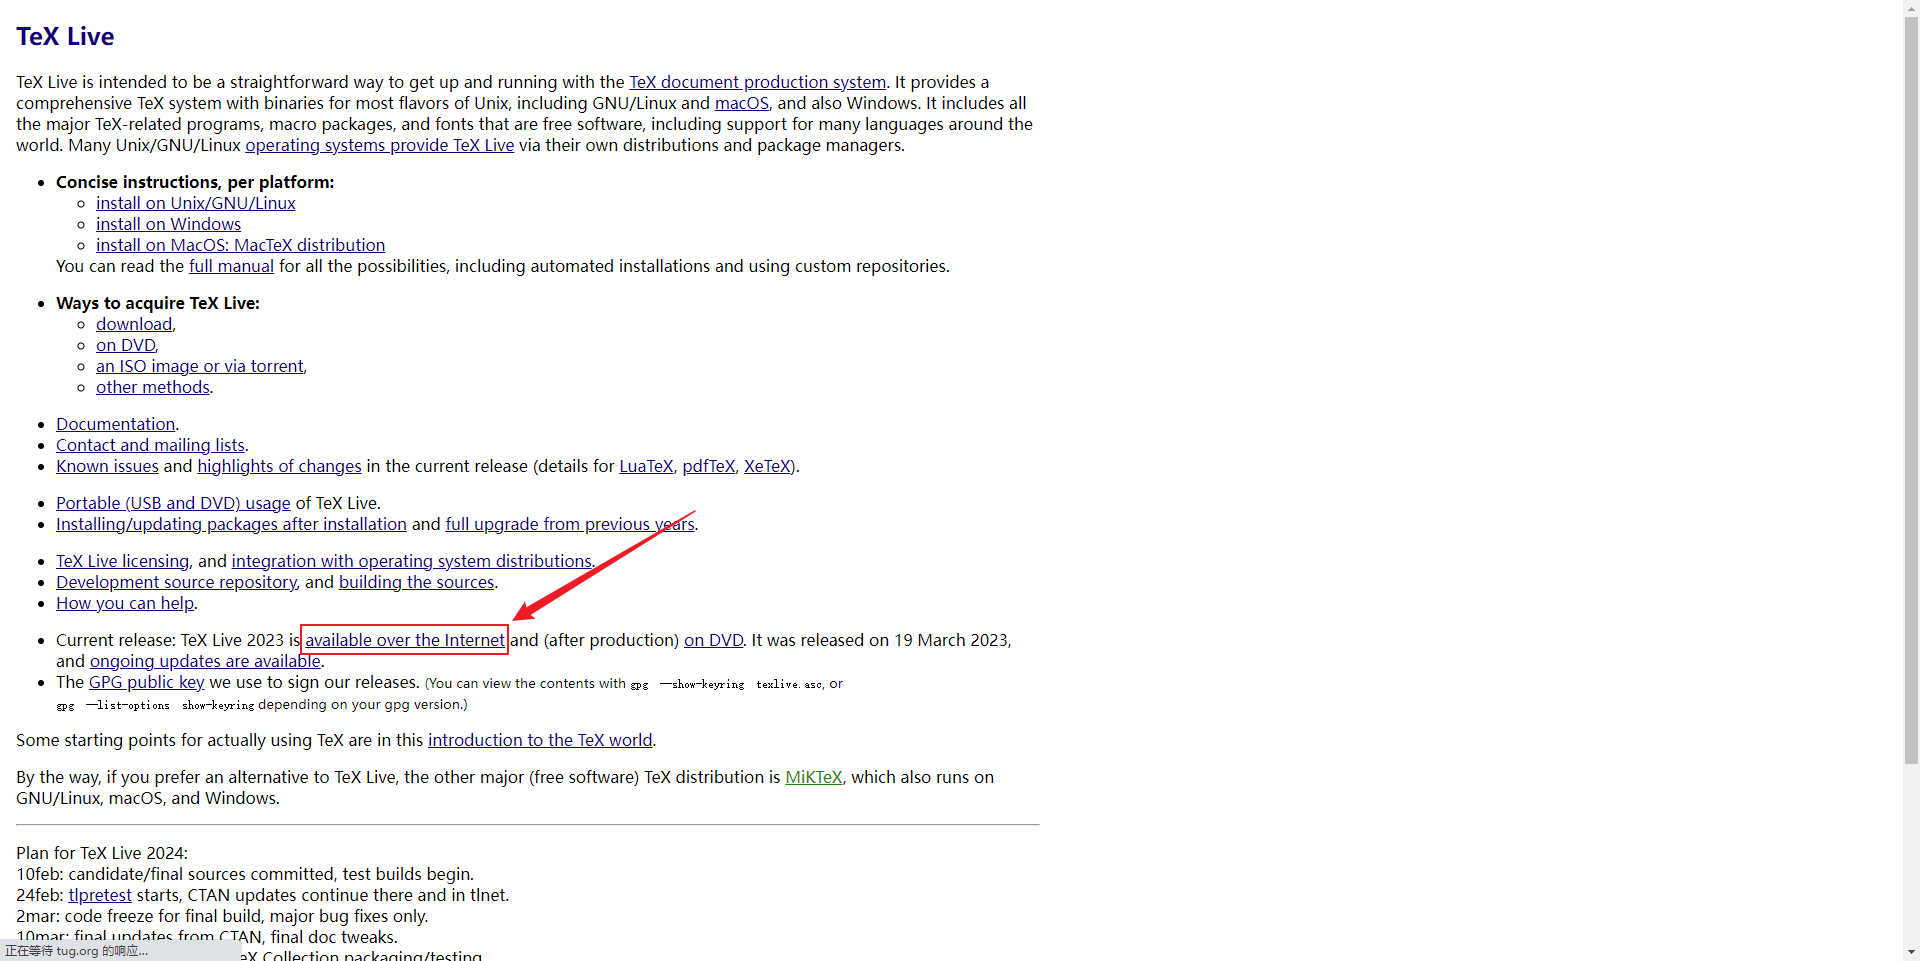Click the vertical scrollbar thumb

pos(1911,390)
